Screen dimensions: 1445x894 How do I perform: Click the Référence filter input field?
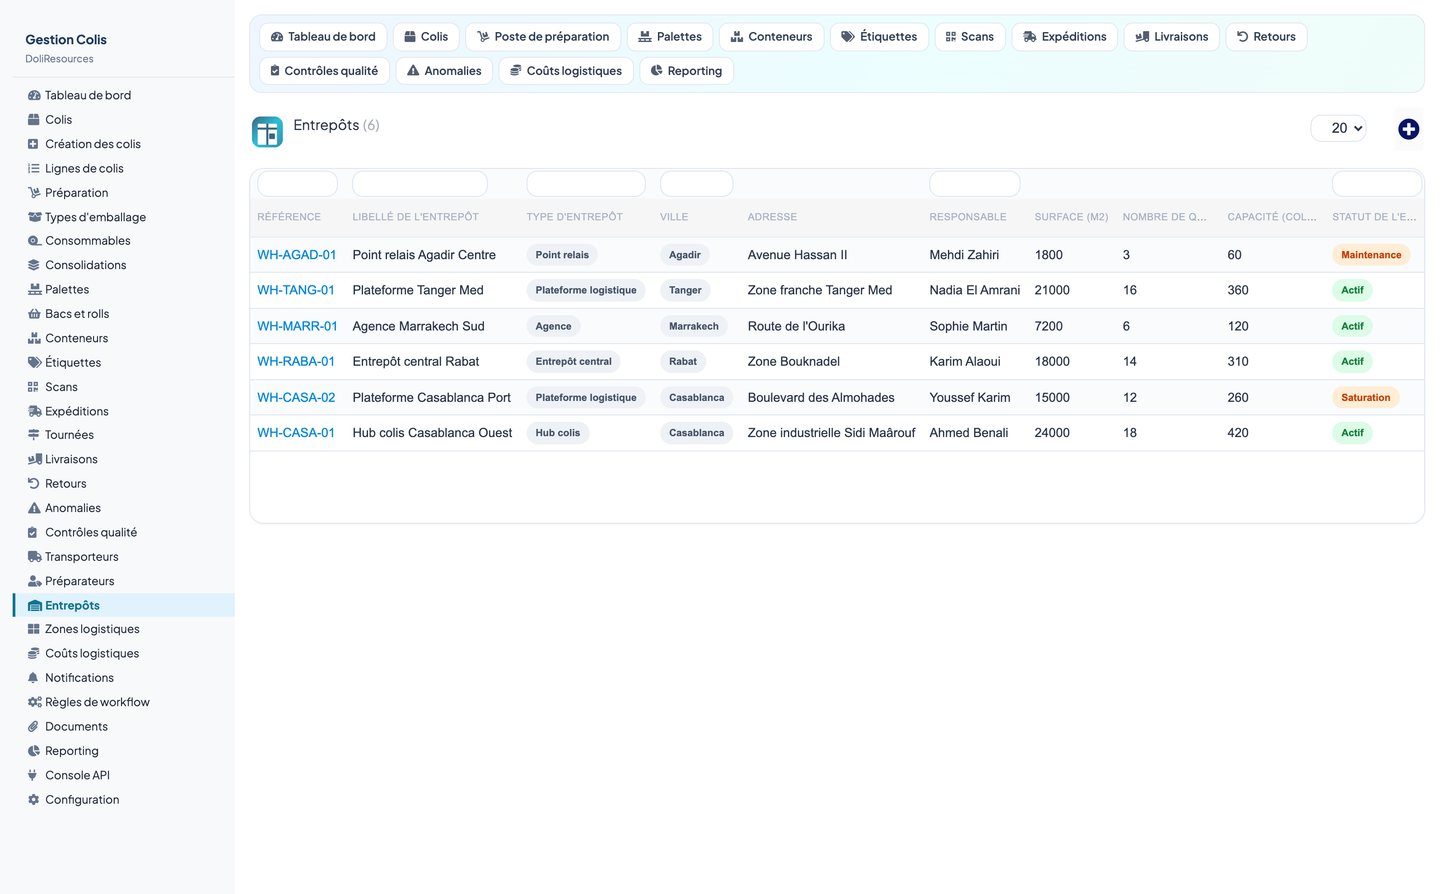point(297,184)
